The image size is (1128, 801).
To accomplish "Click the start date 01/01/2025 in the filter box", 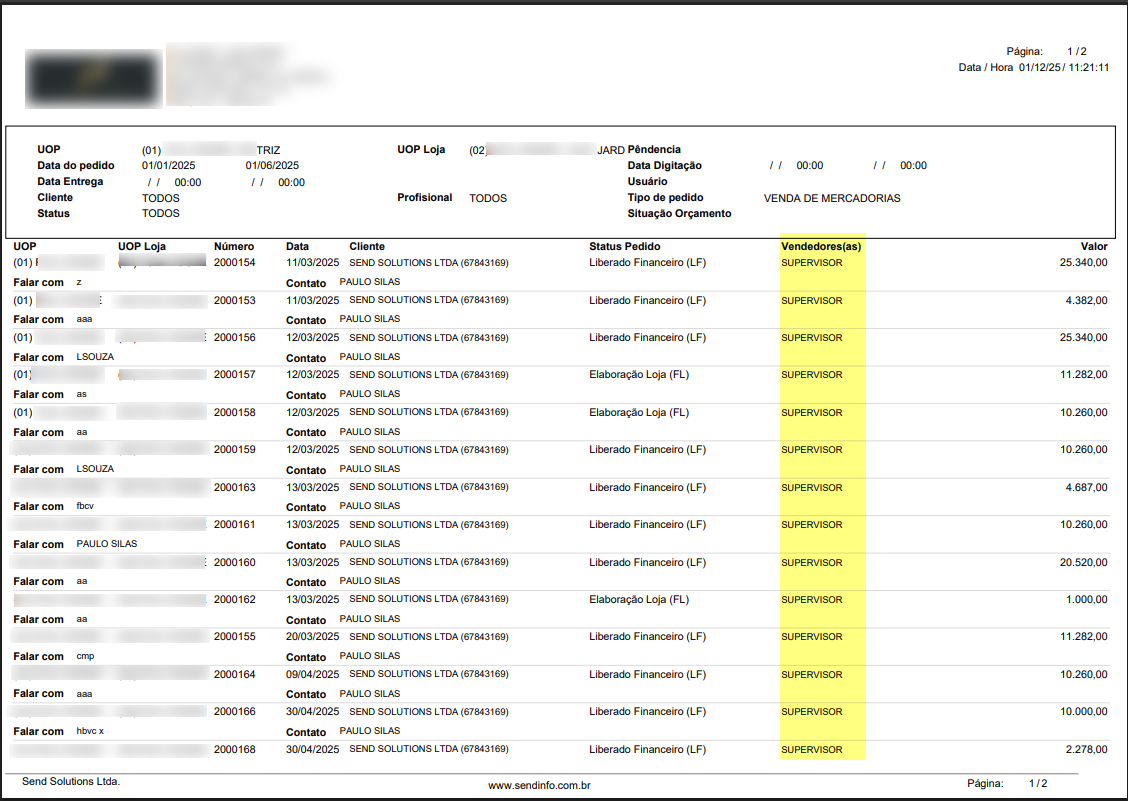I will 170,166.
